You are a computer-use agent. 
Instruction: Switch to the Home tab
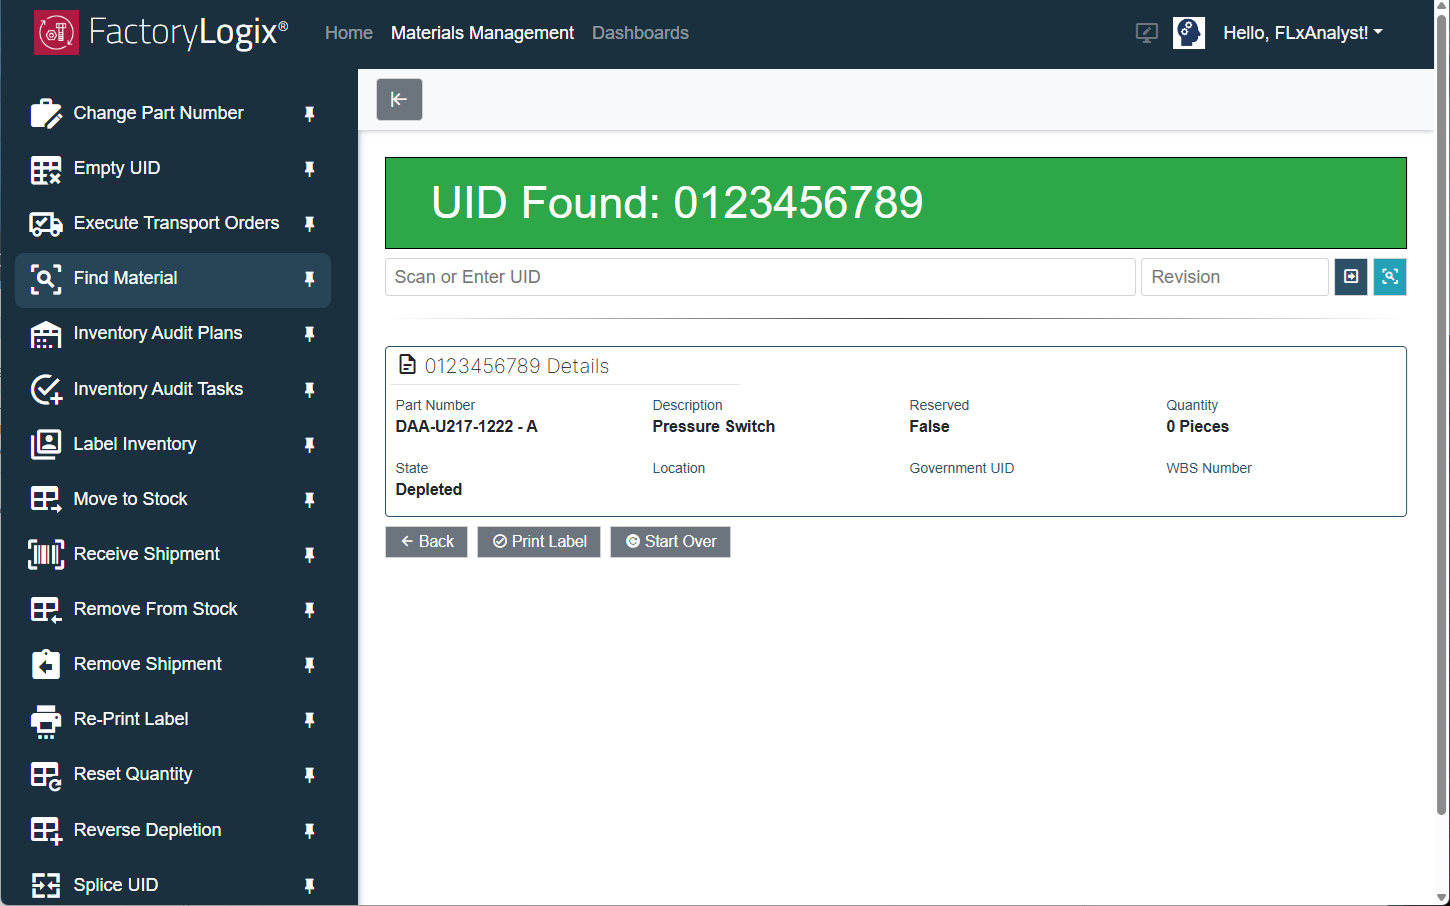(348, 32)
